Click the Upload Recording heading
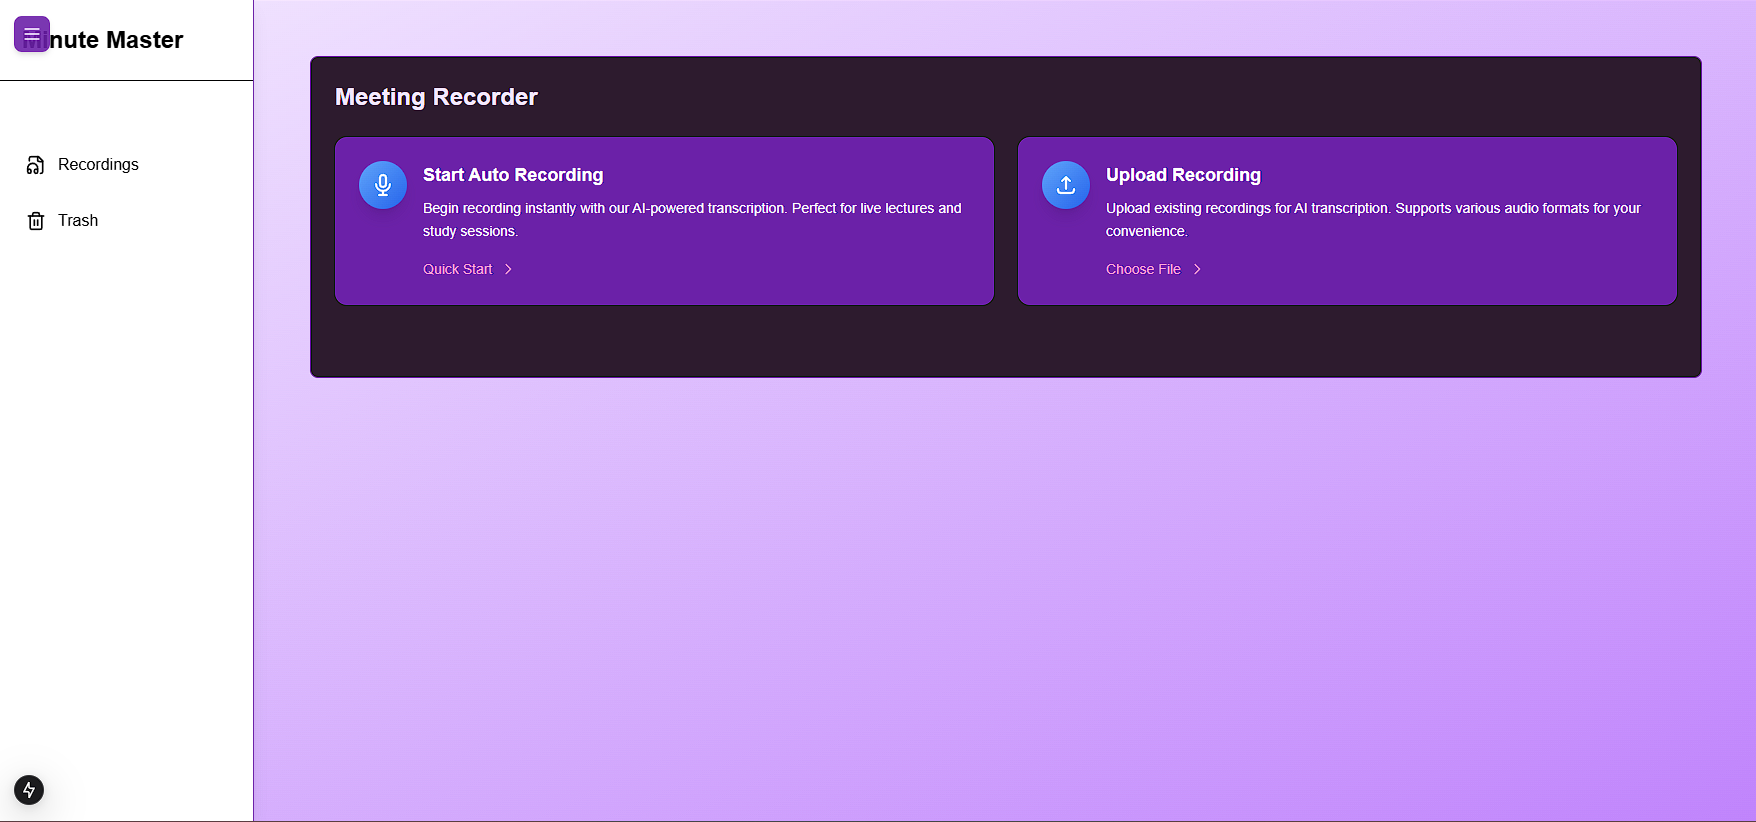The height and width of the screenshot is (822, 1756). (x=1183, y=175)
